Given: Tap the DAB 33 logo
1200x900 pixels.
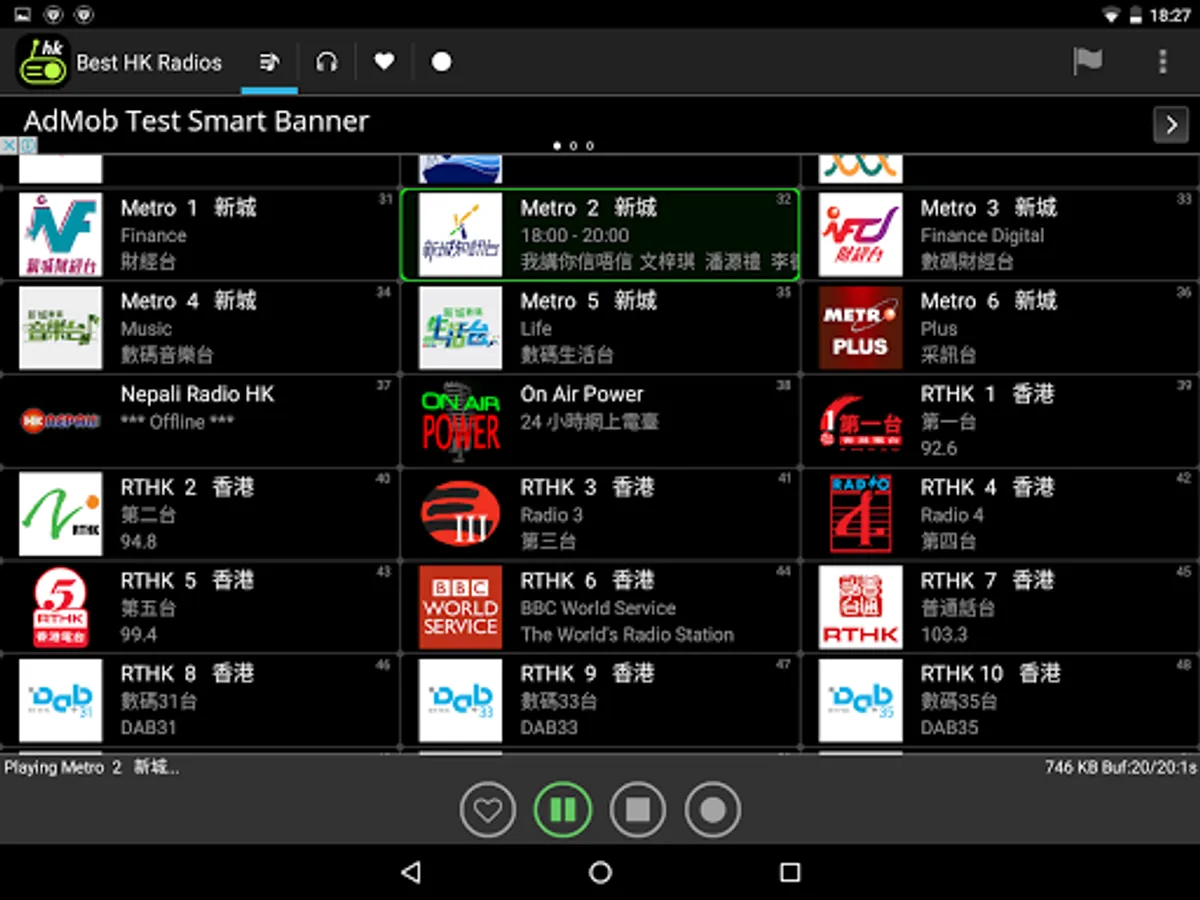Looking at the screenshot, I should pos(460,700).
